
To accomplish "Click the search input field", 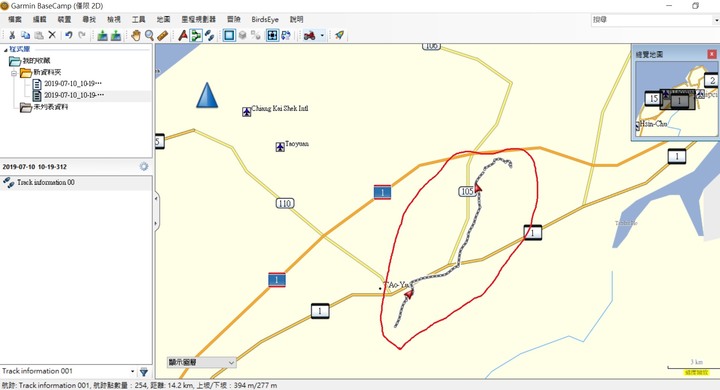I will click(x=651, y=20).
